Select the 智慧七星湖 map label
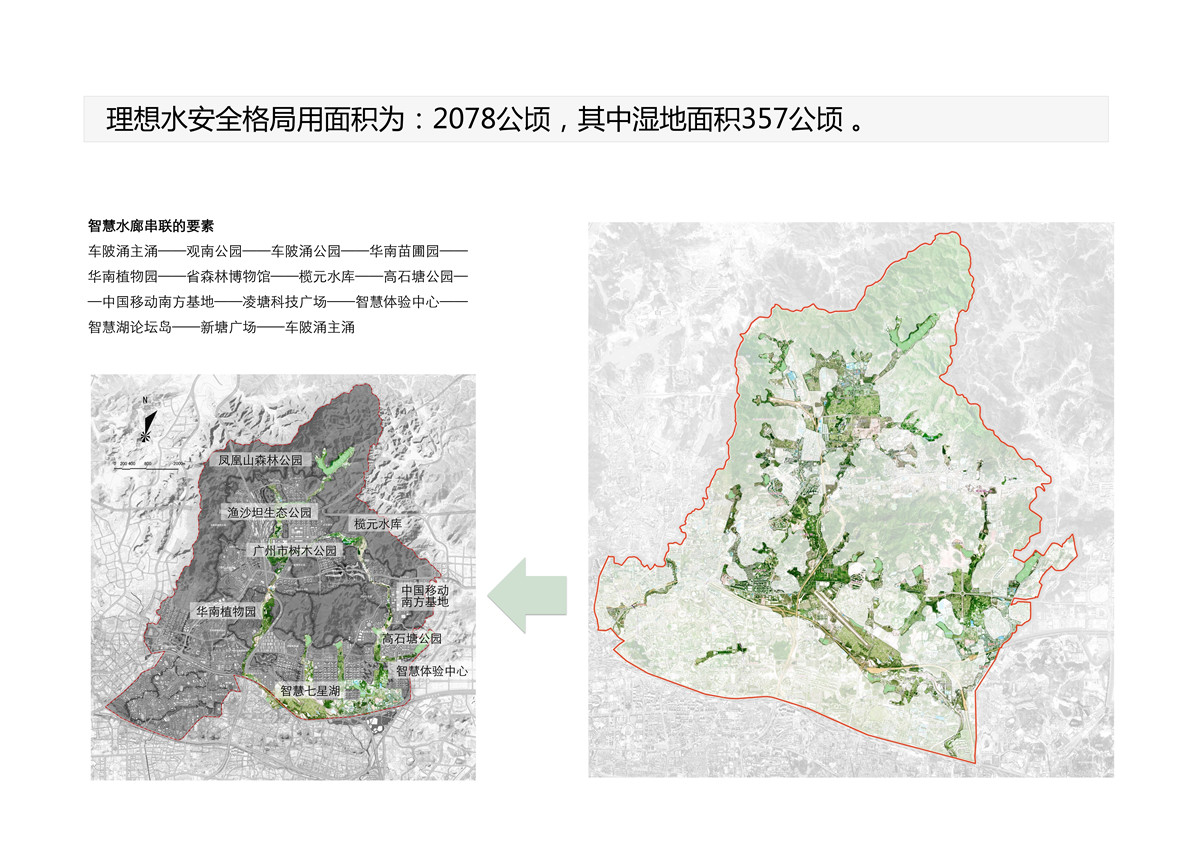 [310, 691]
